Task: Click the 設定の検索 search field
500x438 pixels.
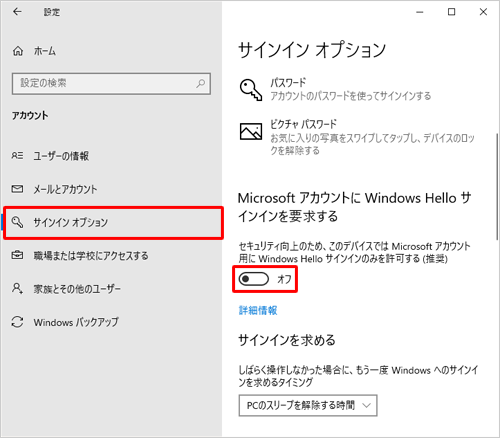Action: pyautogui.click(x=111, y=84)
